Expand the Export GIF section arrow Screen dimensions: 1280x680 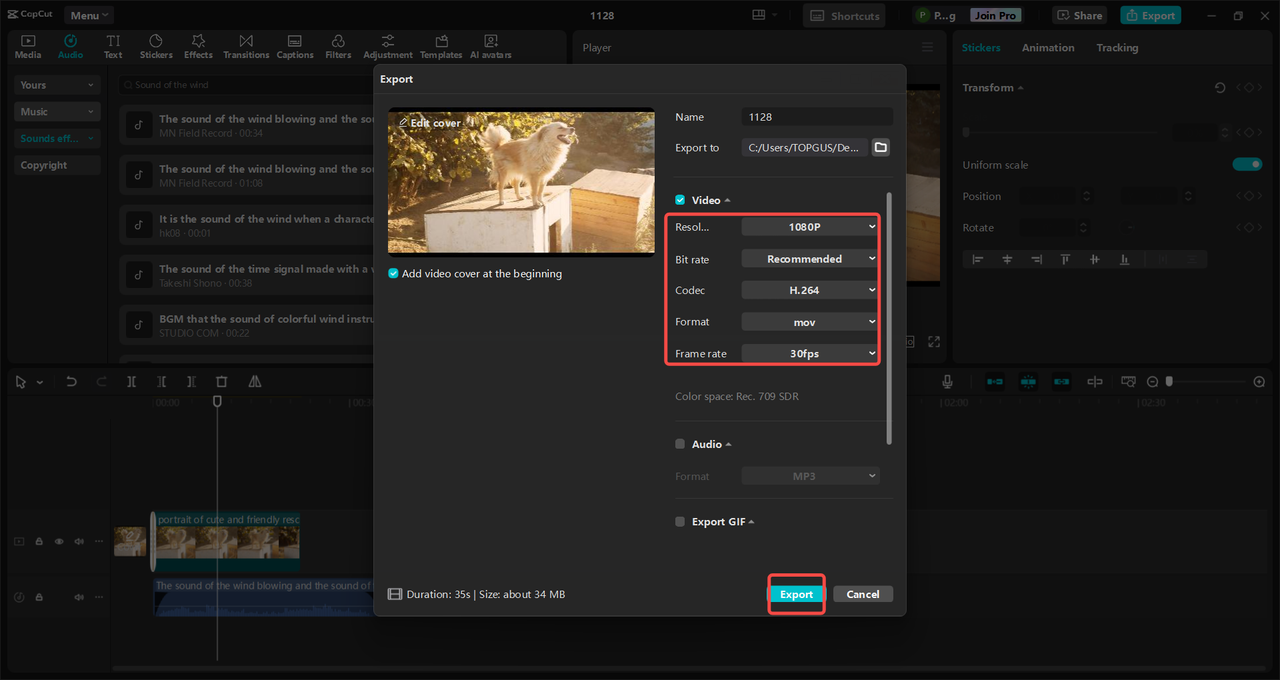pos(751,522)
